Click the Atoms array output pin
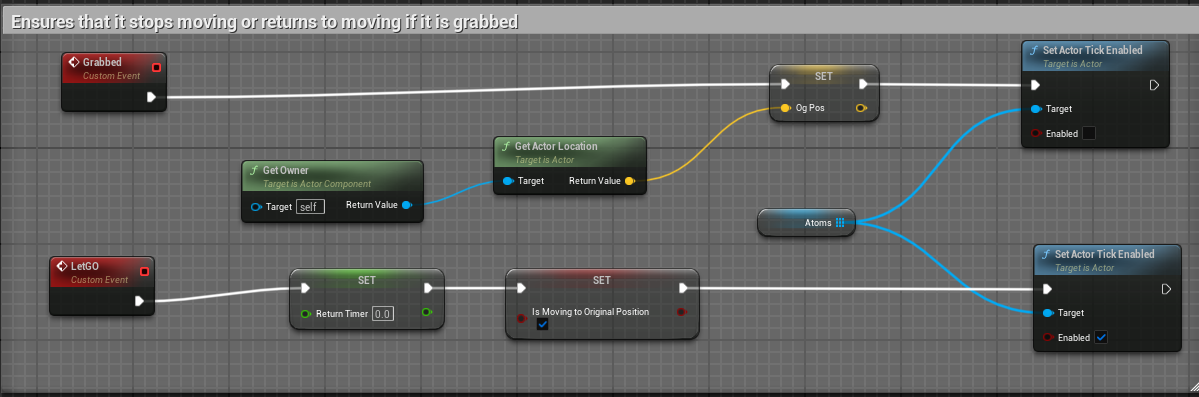Image resolution: width=1199 pixels, height=397 pixels. (840, 223)
